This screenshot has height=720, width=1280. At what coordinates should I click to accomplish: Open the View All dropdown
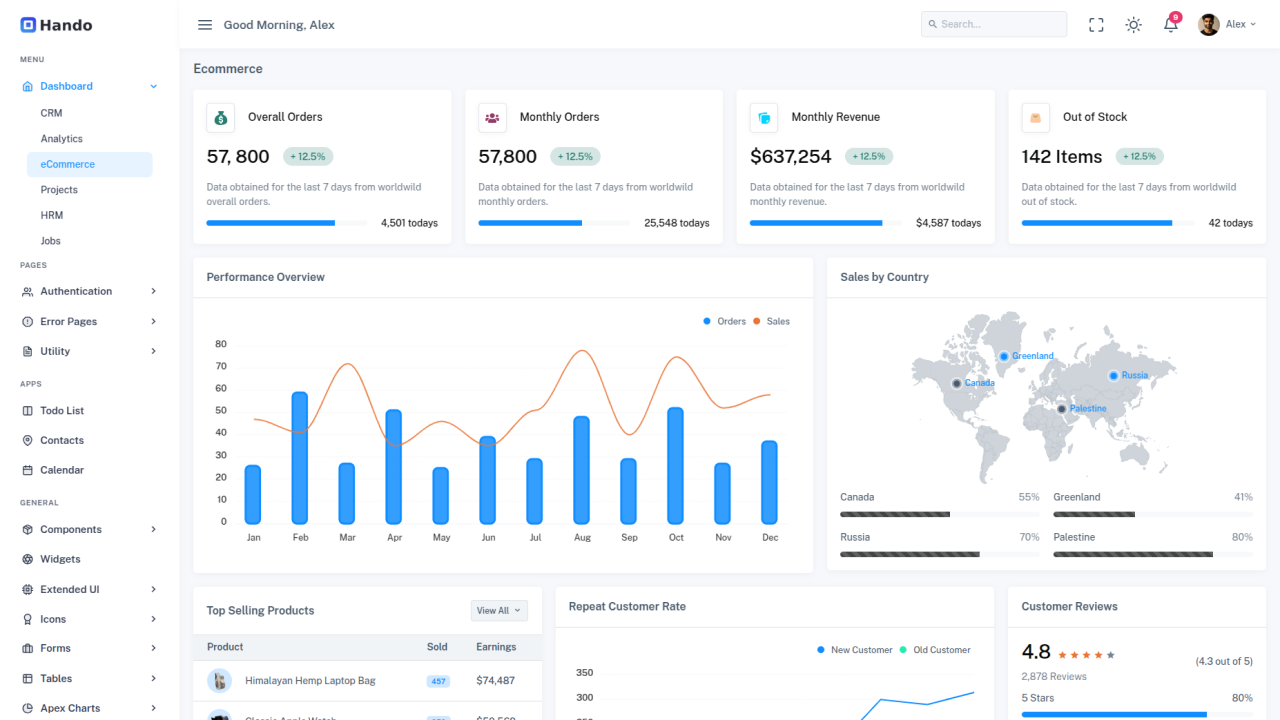click(x=498, y=610)
